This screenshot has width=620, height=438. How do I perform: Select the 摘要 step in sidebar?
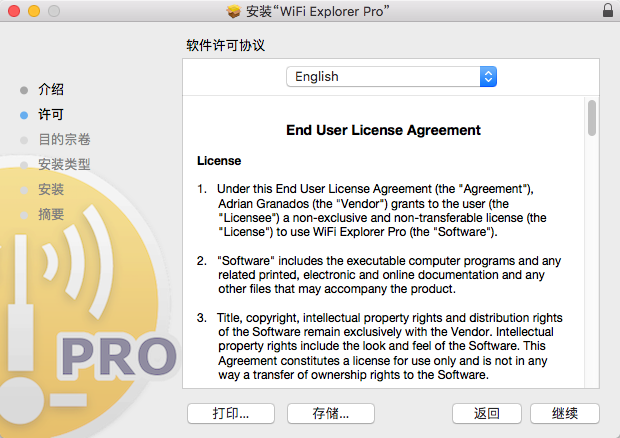(51, 214)
